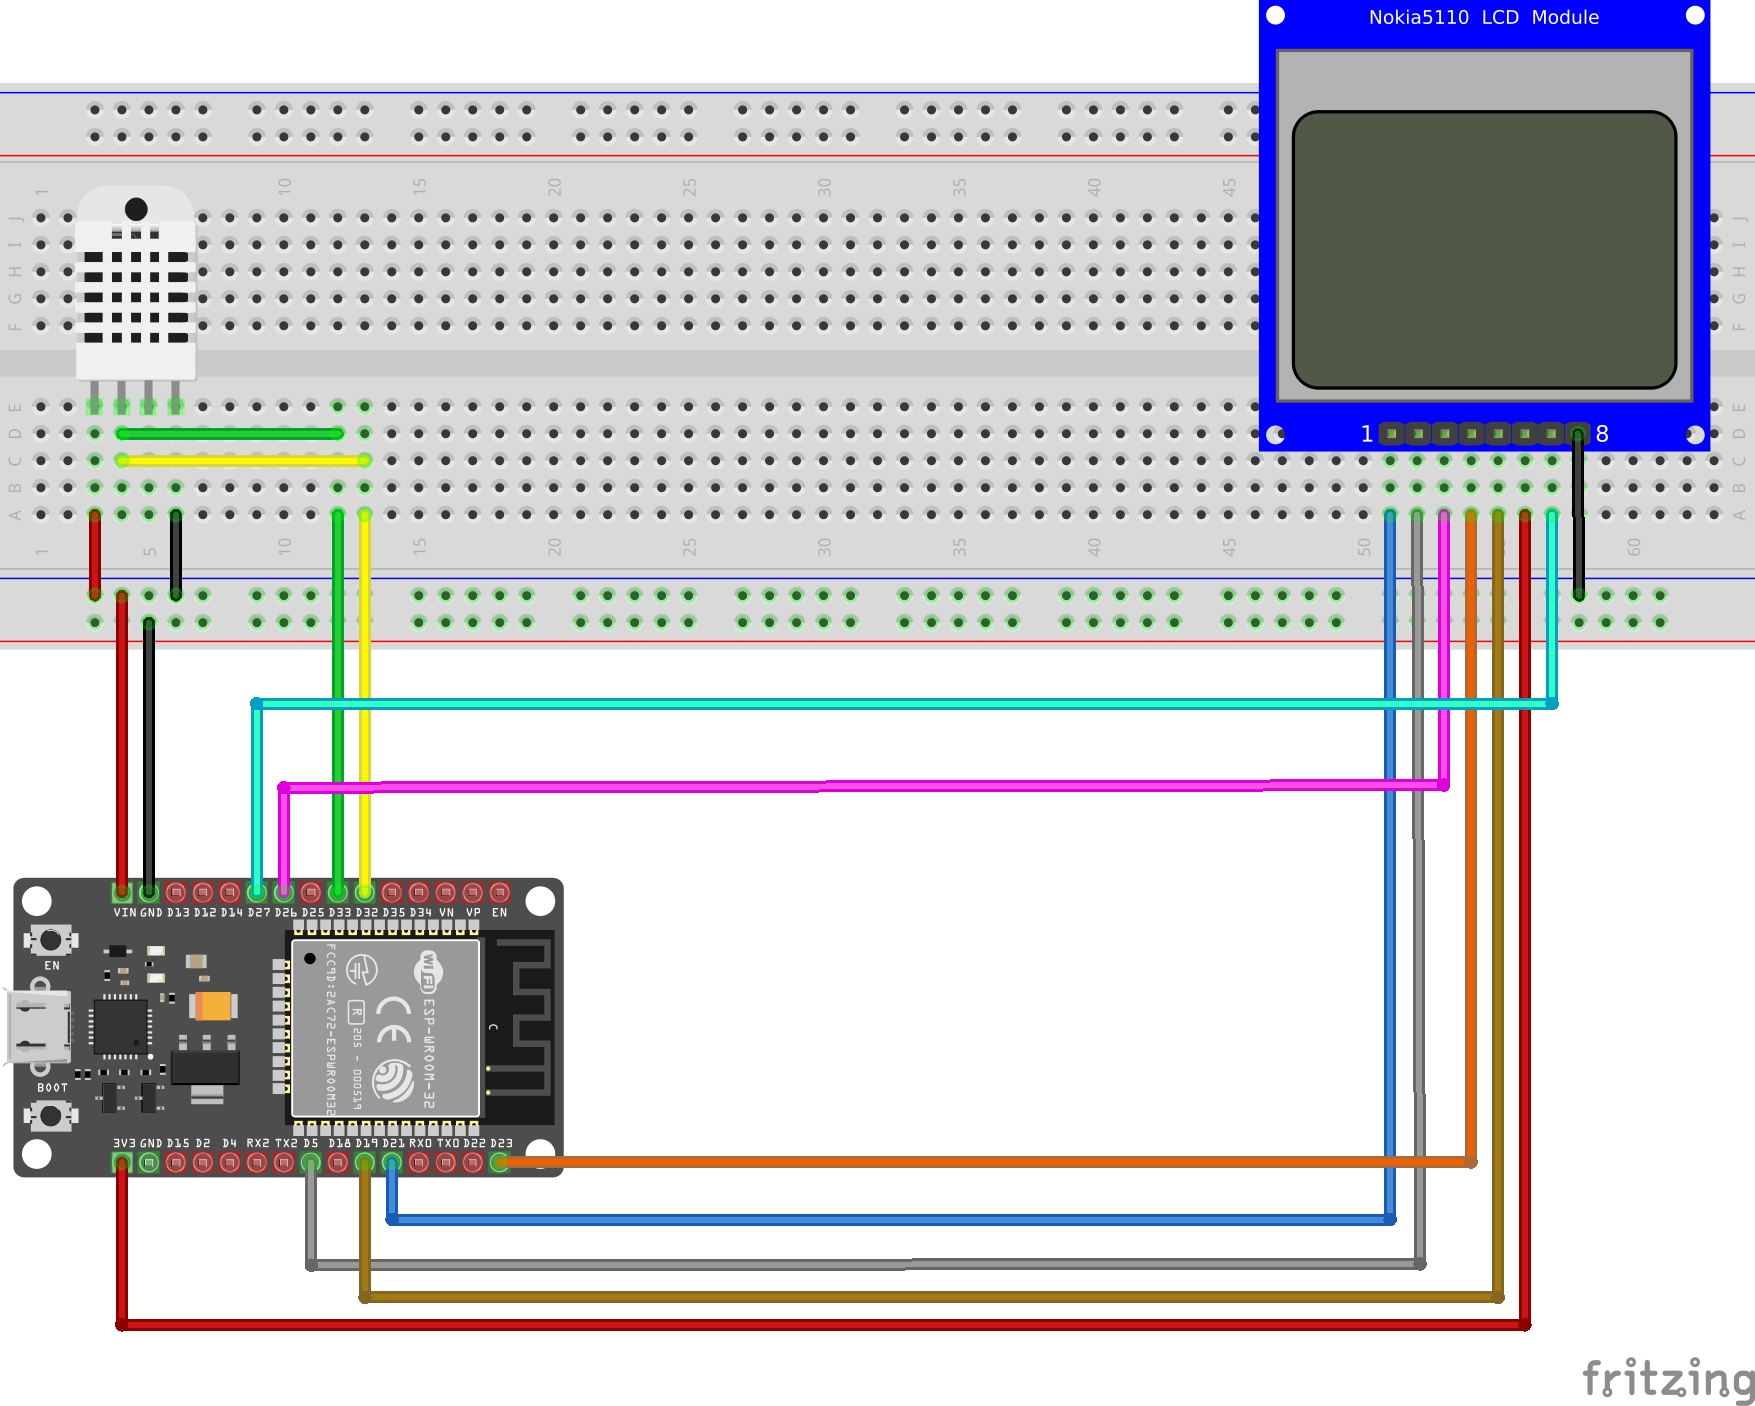1755x1406 pixels.
Task: Select the short red jumper below the DHT22
Action: pos(95,555)
